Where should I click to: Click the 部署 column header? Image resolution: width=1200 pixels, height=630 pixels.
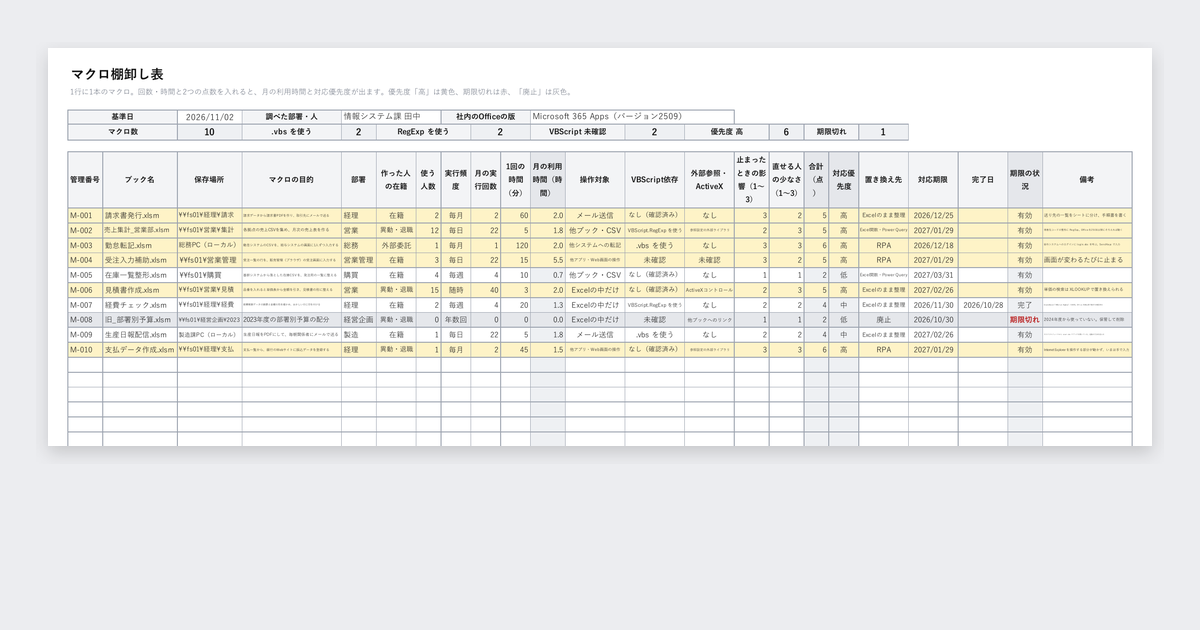pyautogui.click(x=359, y=180)
